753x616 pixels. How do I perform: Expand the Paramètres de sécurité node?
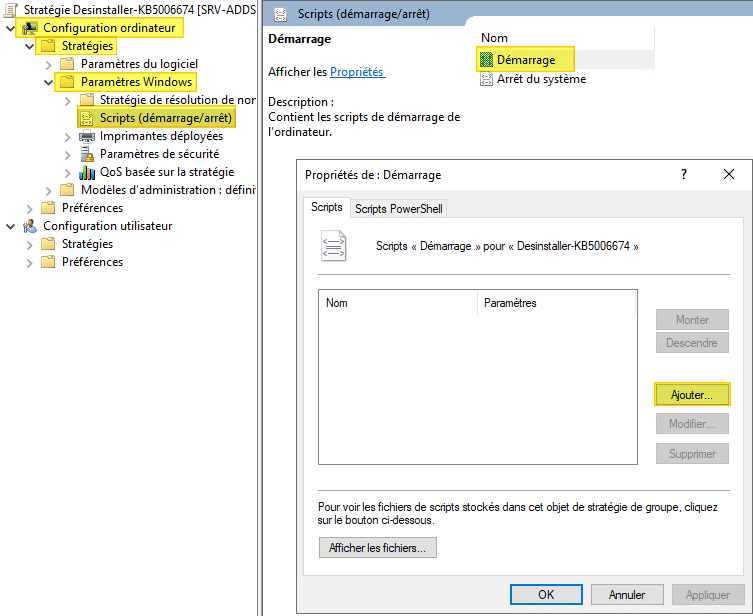pos(68,155)
